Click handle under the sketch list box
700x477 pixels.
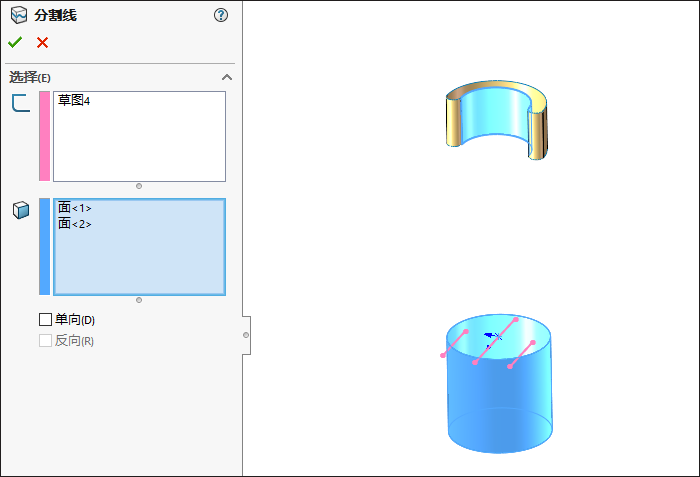click(x=139, y=186)
